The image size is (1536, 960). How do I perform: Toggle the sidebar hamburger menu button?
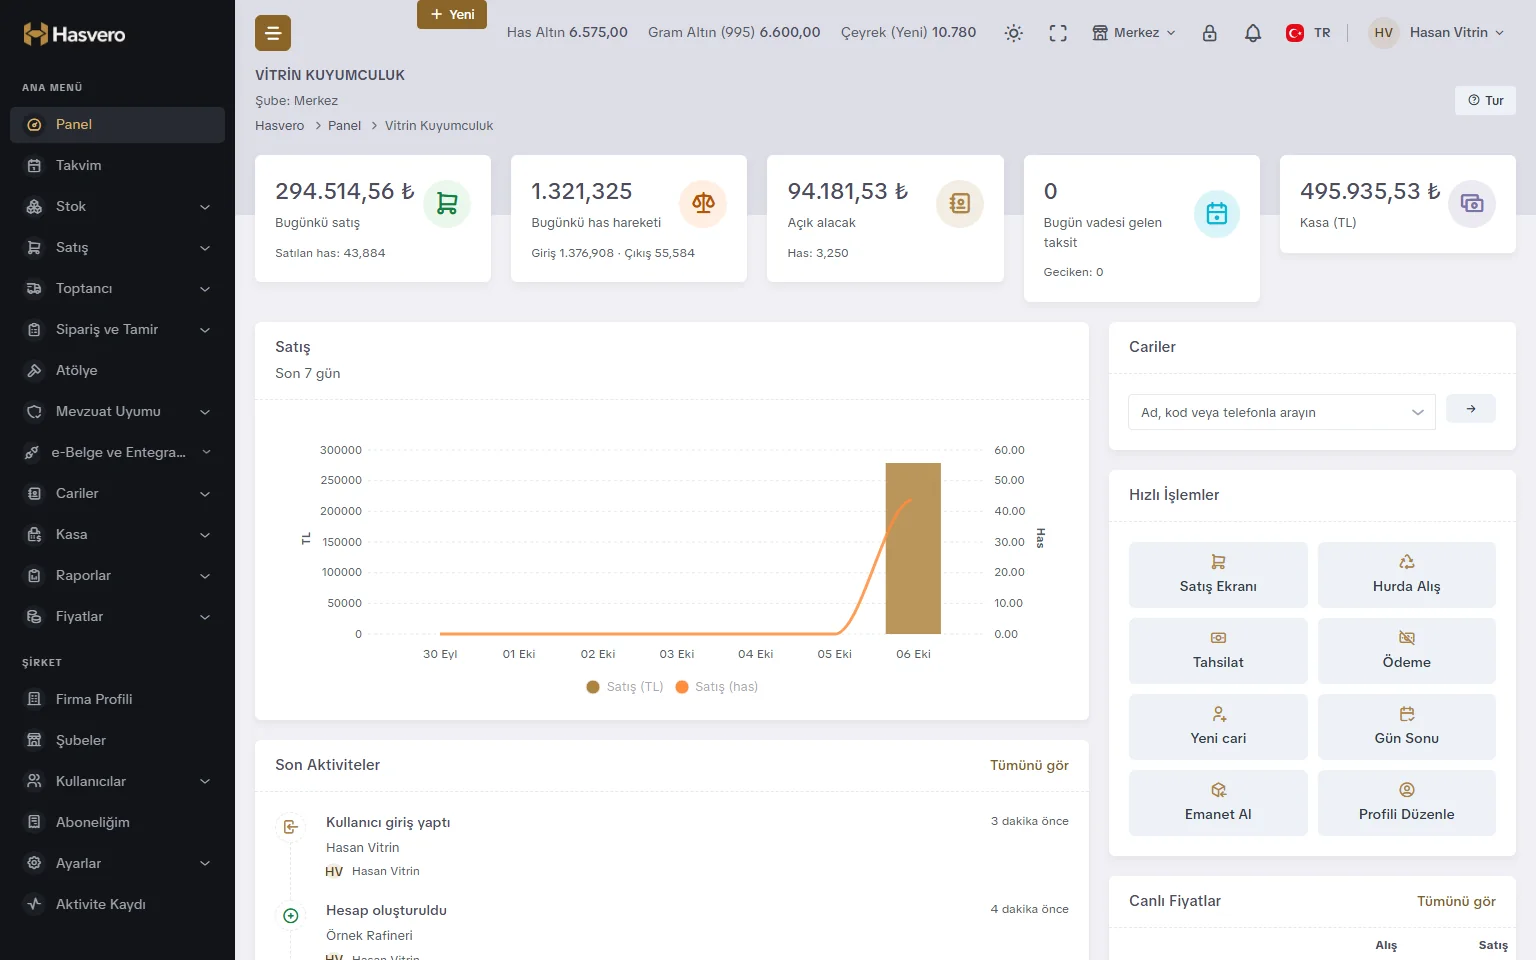point(273,33)
